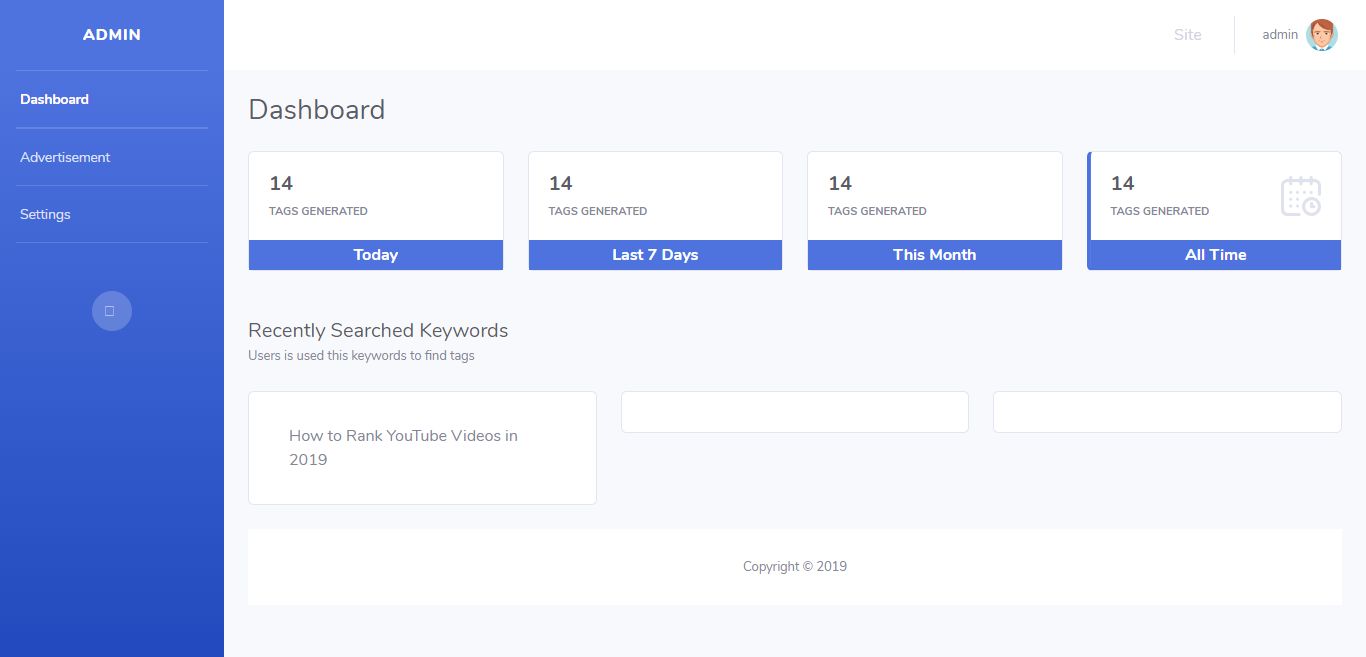Click the Recently Searched Keywords heading
This screenshot has width=1366, height=657.
pyautogui.click(x=378, y=330)
